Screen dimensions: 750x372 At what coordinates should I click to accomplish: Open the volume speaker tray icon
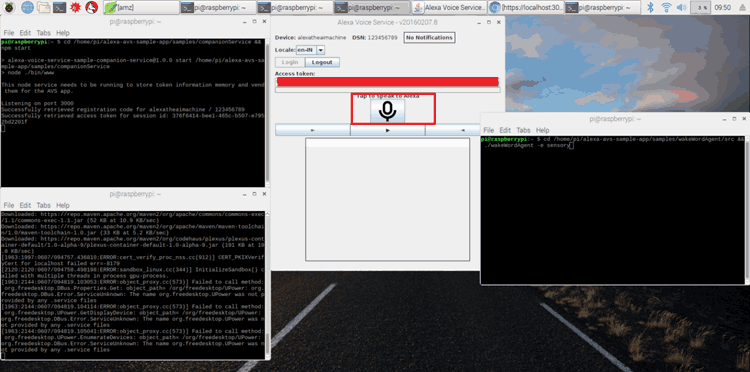point(682,7)
